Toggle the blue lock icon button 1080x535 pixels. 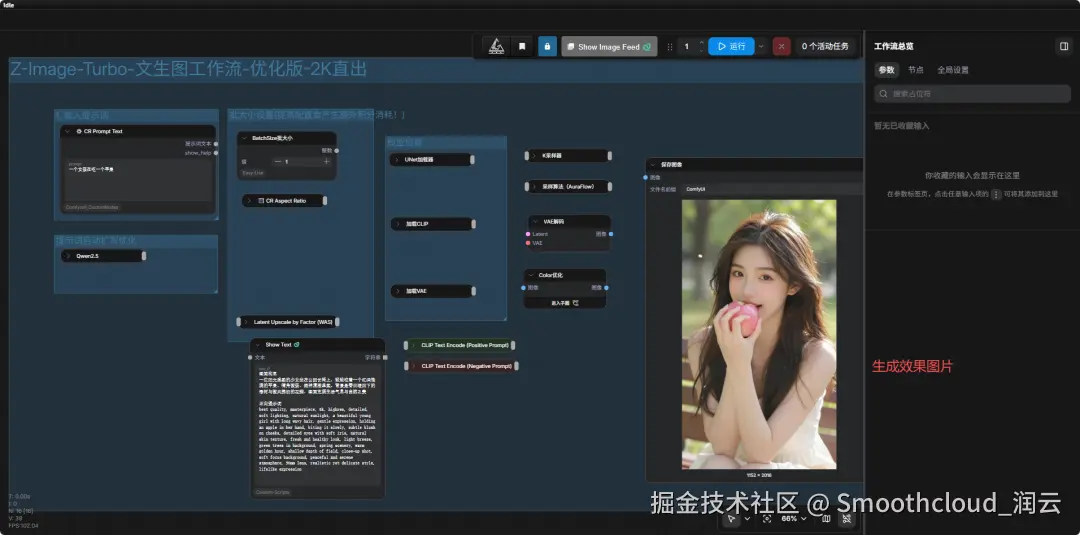[x=547, y=46]
